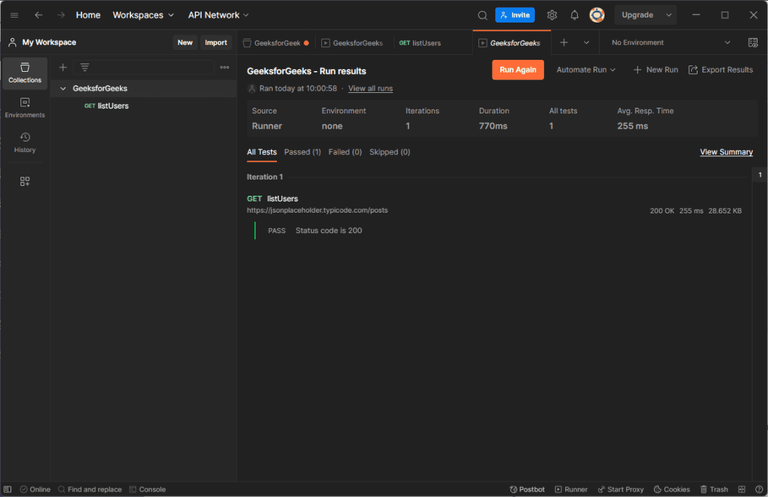Viewport: 768px width, 497px height.
Task: Open the Console
Action: [147, 489]
